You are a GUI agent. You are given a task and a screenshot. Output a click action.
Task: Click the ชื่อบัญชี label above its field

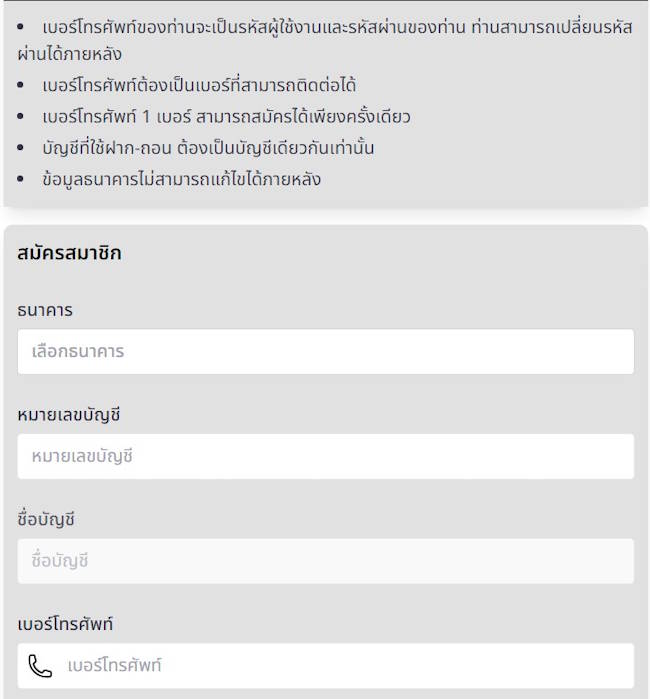click(x=46, y=519)
